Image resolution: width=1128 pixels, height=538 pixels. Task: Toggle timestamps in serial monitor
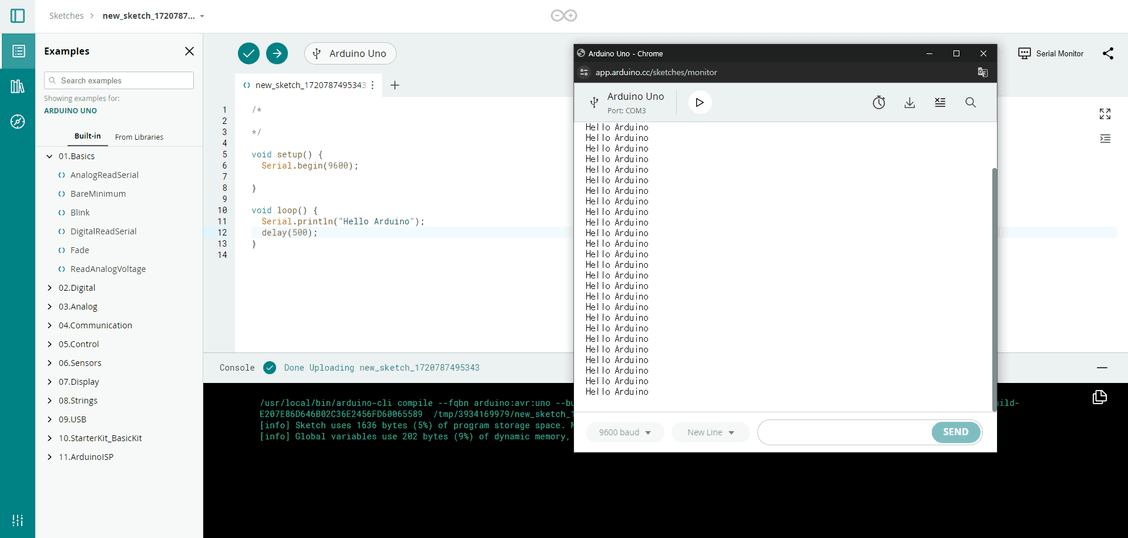[879, 102]
